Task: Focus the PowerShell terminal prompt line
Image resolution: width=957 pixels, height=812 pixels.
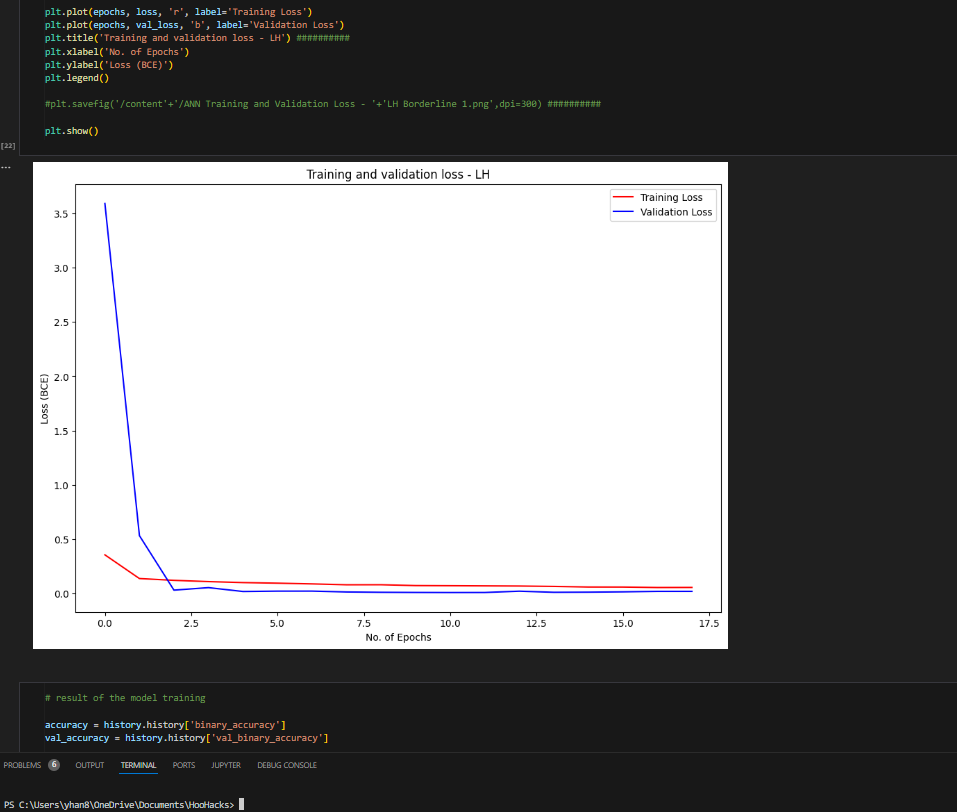Action: click(x=124, y=805)
